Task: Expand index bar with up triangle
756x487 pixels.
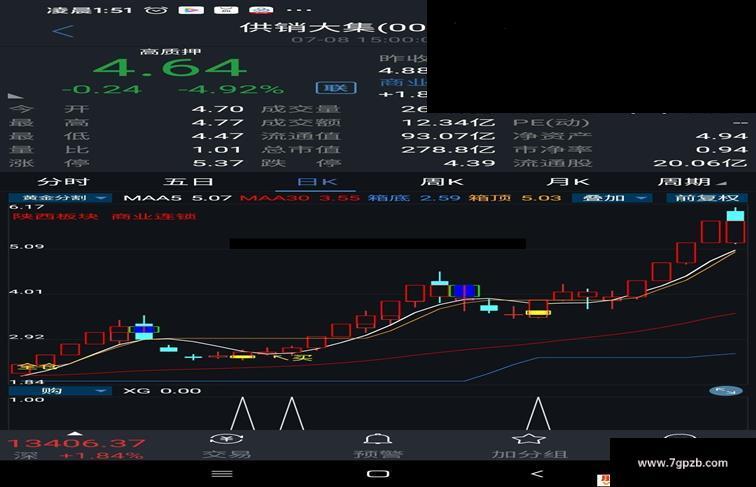Action: tap(75, 433)
